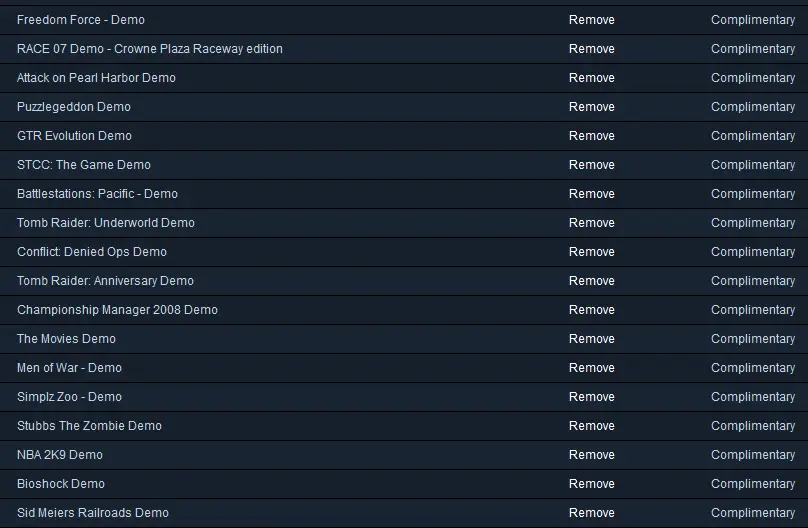Screen dimensions: 808x528
Task: Remove Men of War - Demo
Action: coord(592,368)
